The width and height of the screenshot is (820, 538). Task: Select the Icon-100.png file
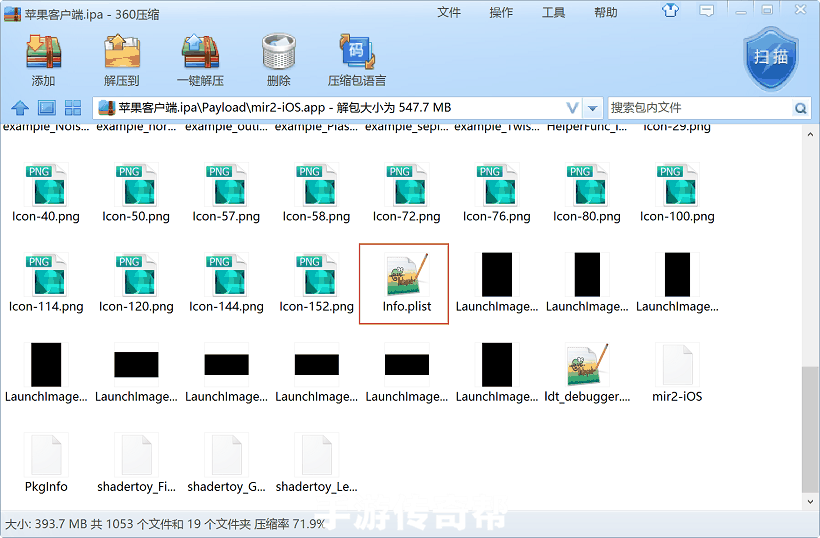677,193
